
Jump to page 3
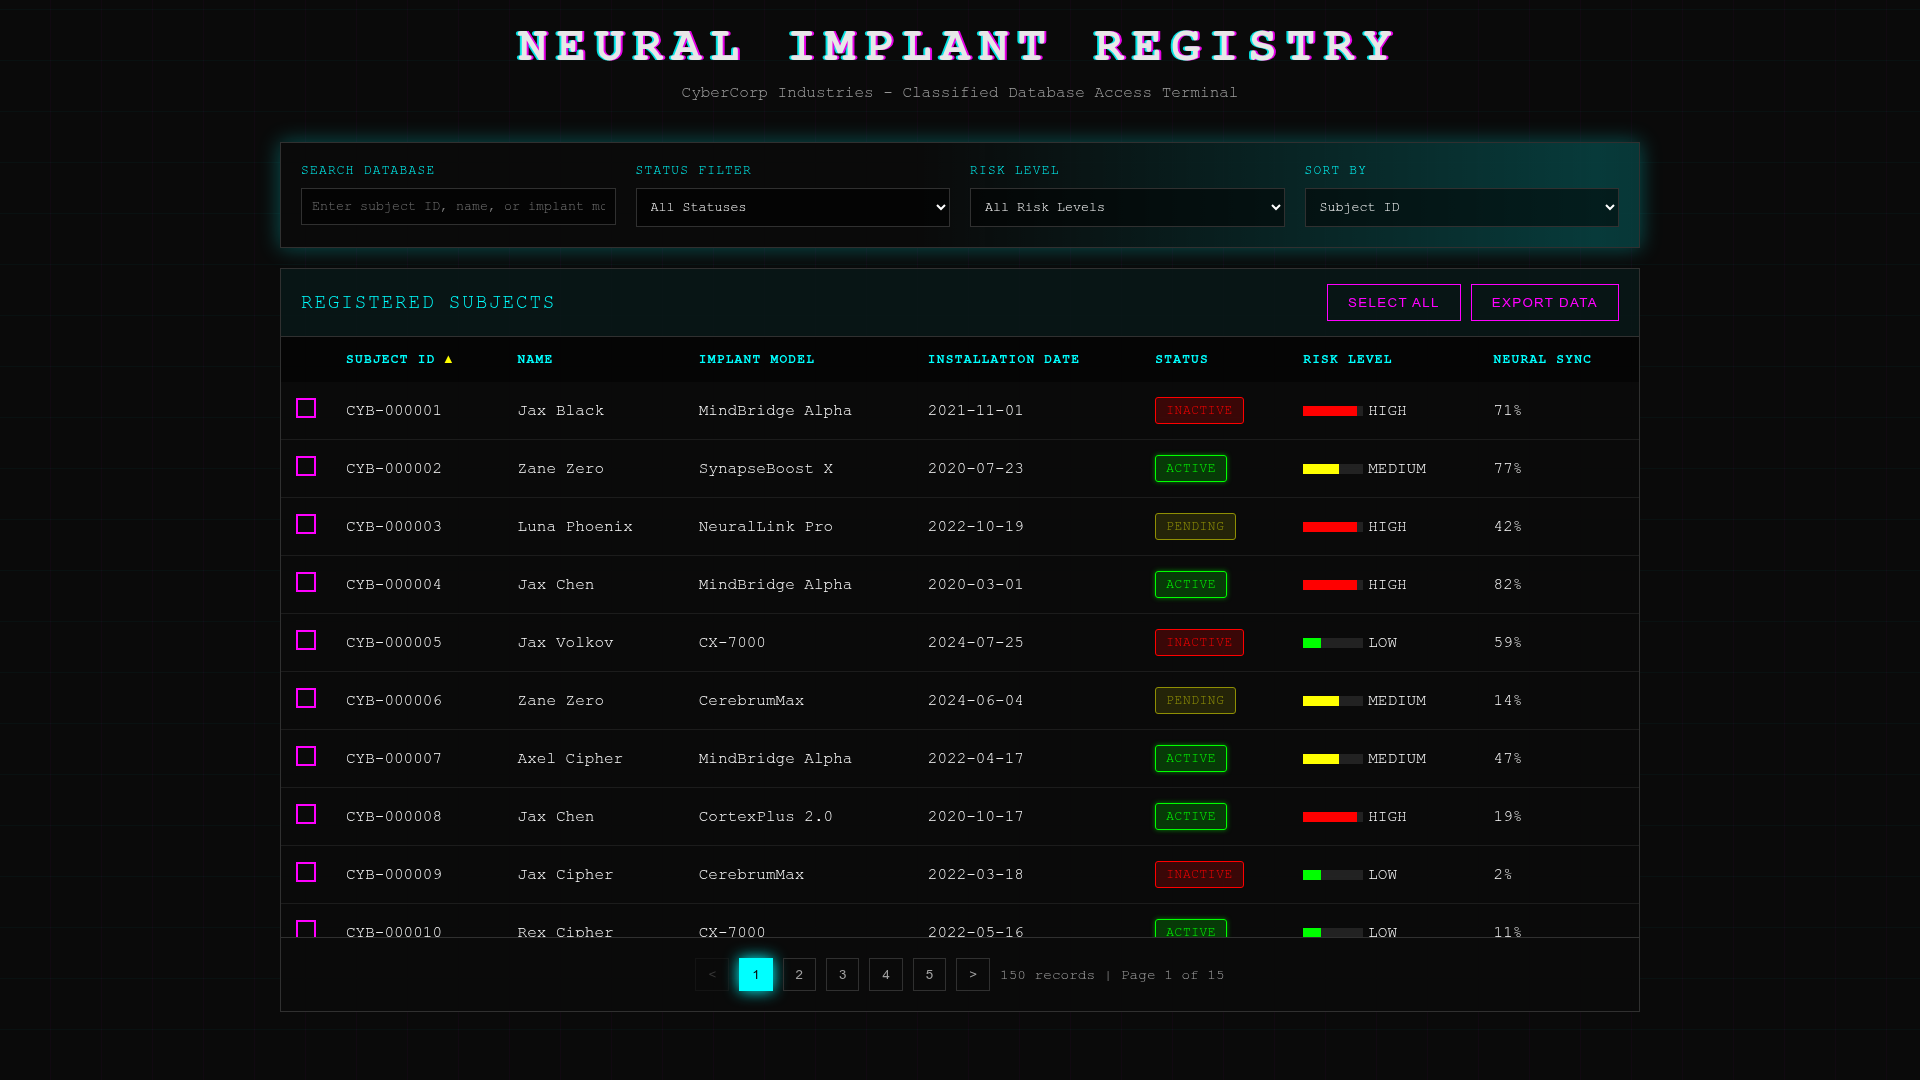842,975
